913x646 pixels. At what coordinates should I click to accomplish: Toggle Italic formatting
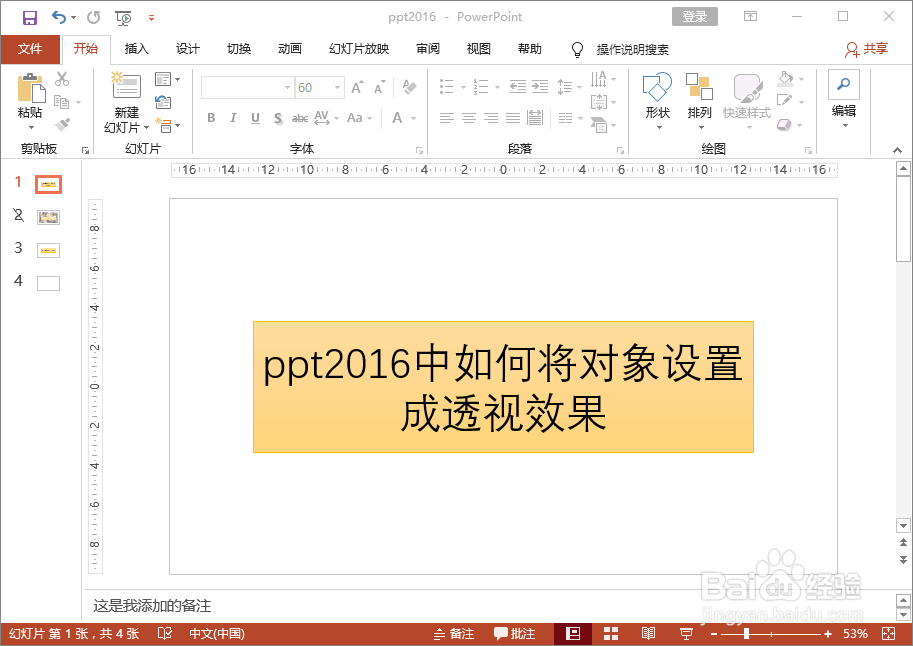tap(233, 118)
